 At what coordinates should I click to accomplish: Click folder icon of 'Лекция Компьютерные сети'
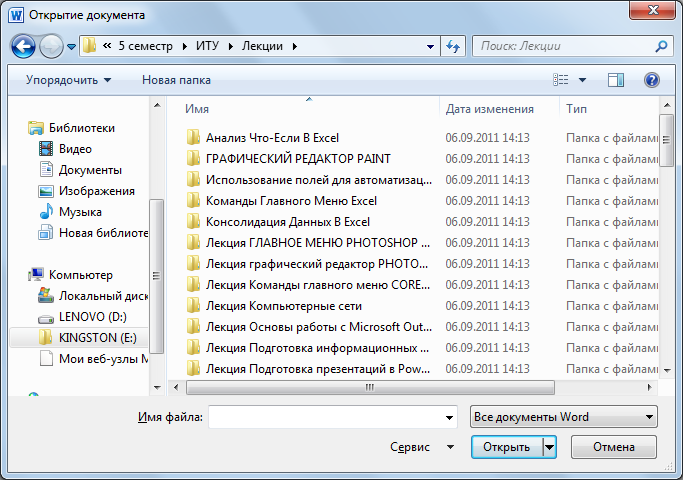(193, 305)
